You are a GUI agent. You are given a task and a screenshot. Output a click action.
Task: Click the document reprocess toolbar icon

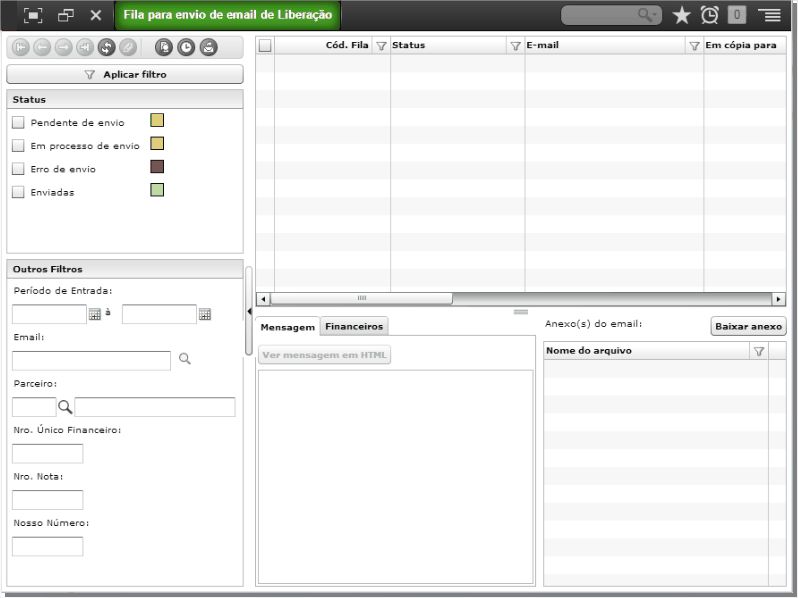click(x=164, y=47)
